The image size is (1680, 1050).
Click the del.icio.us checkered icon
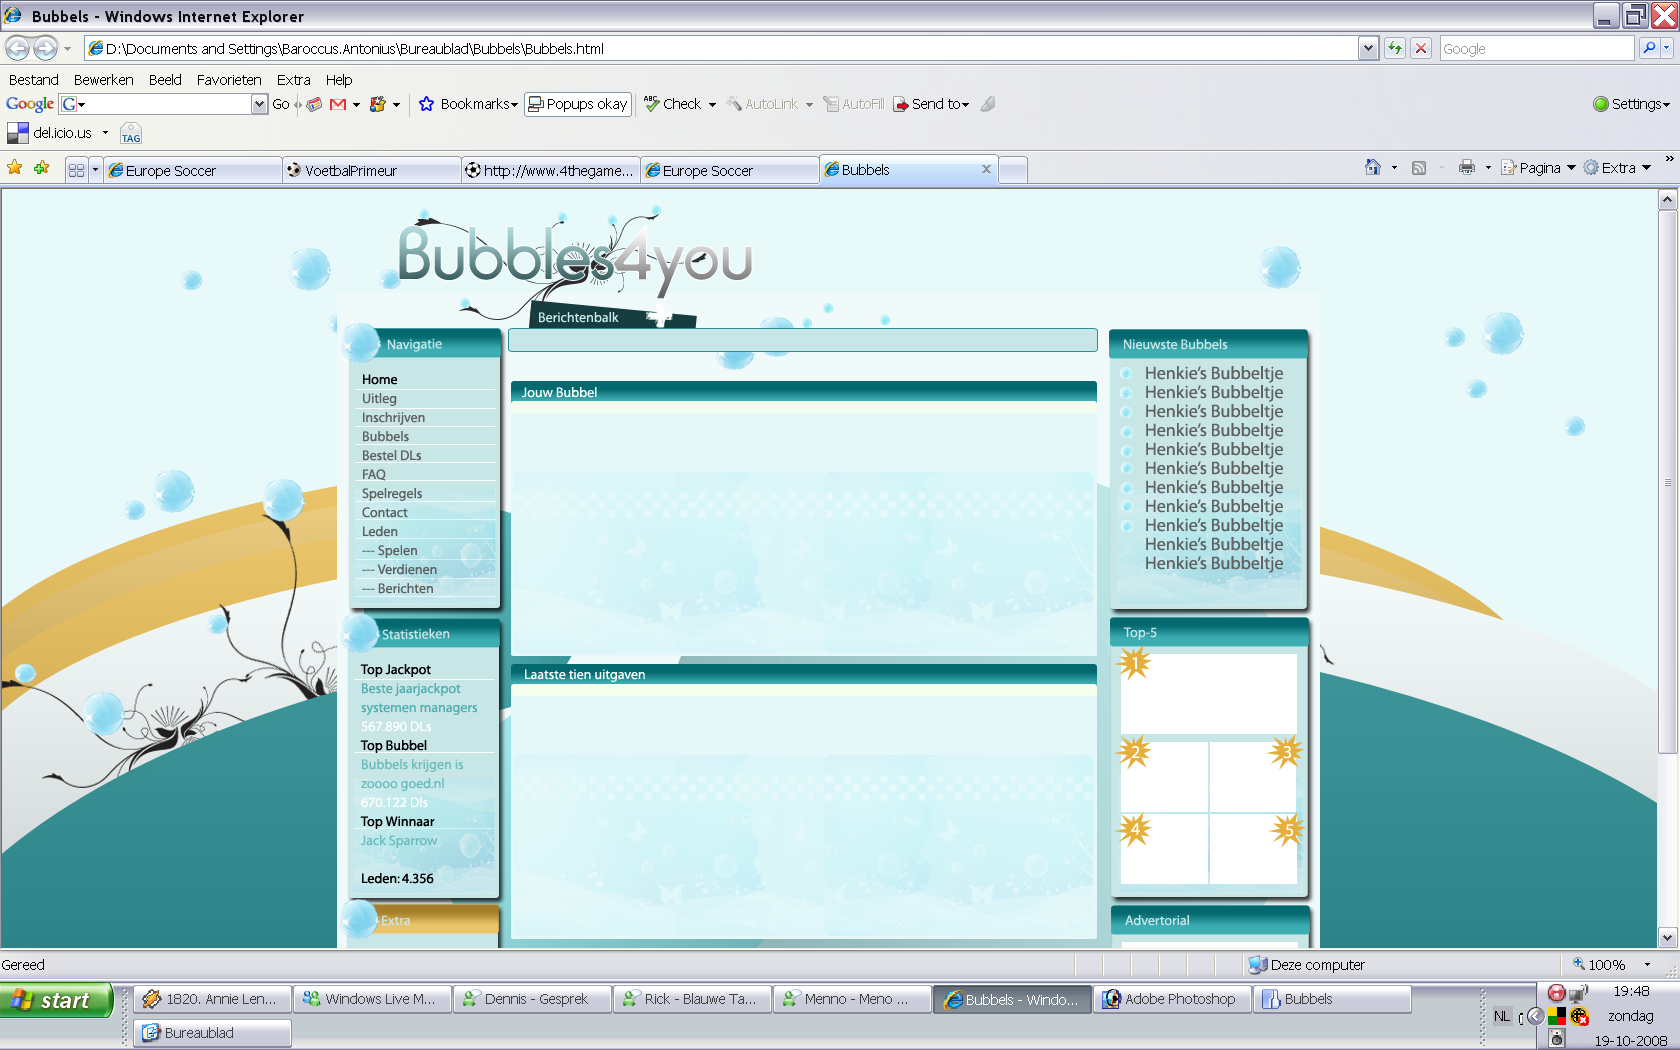[x=18, y=133]
